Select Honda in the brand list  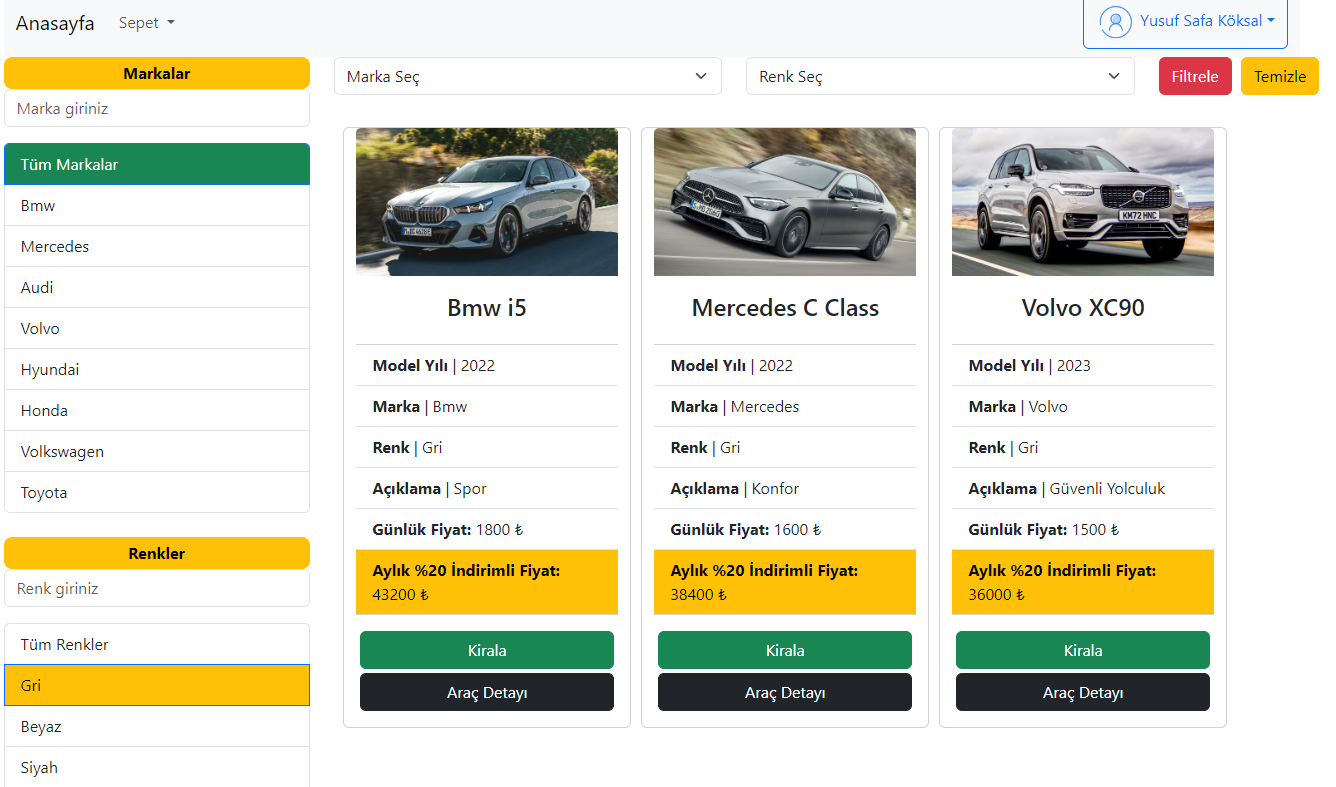pos(157,410)
